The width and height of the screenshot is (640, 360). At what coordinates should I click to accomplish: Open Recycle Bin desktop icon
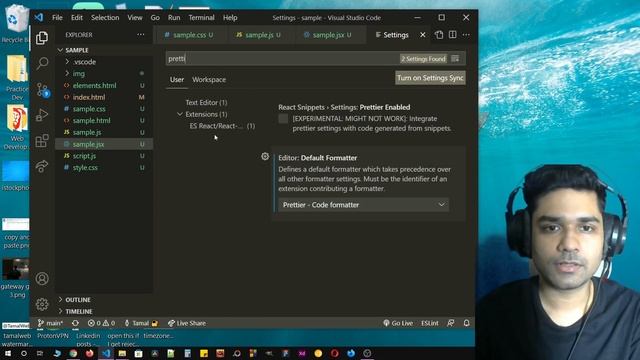16,23
